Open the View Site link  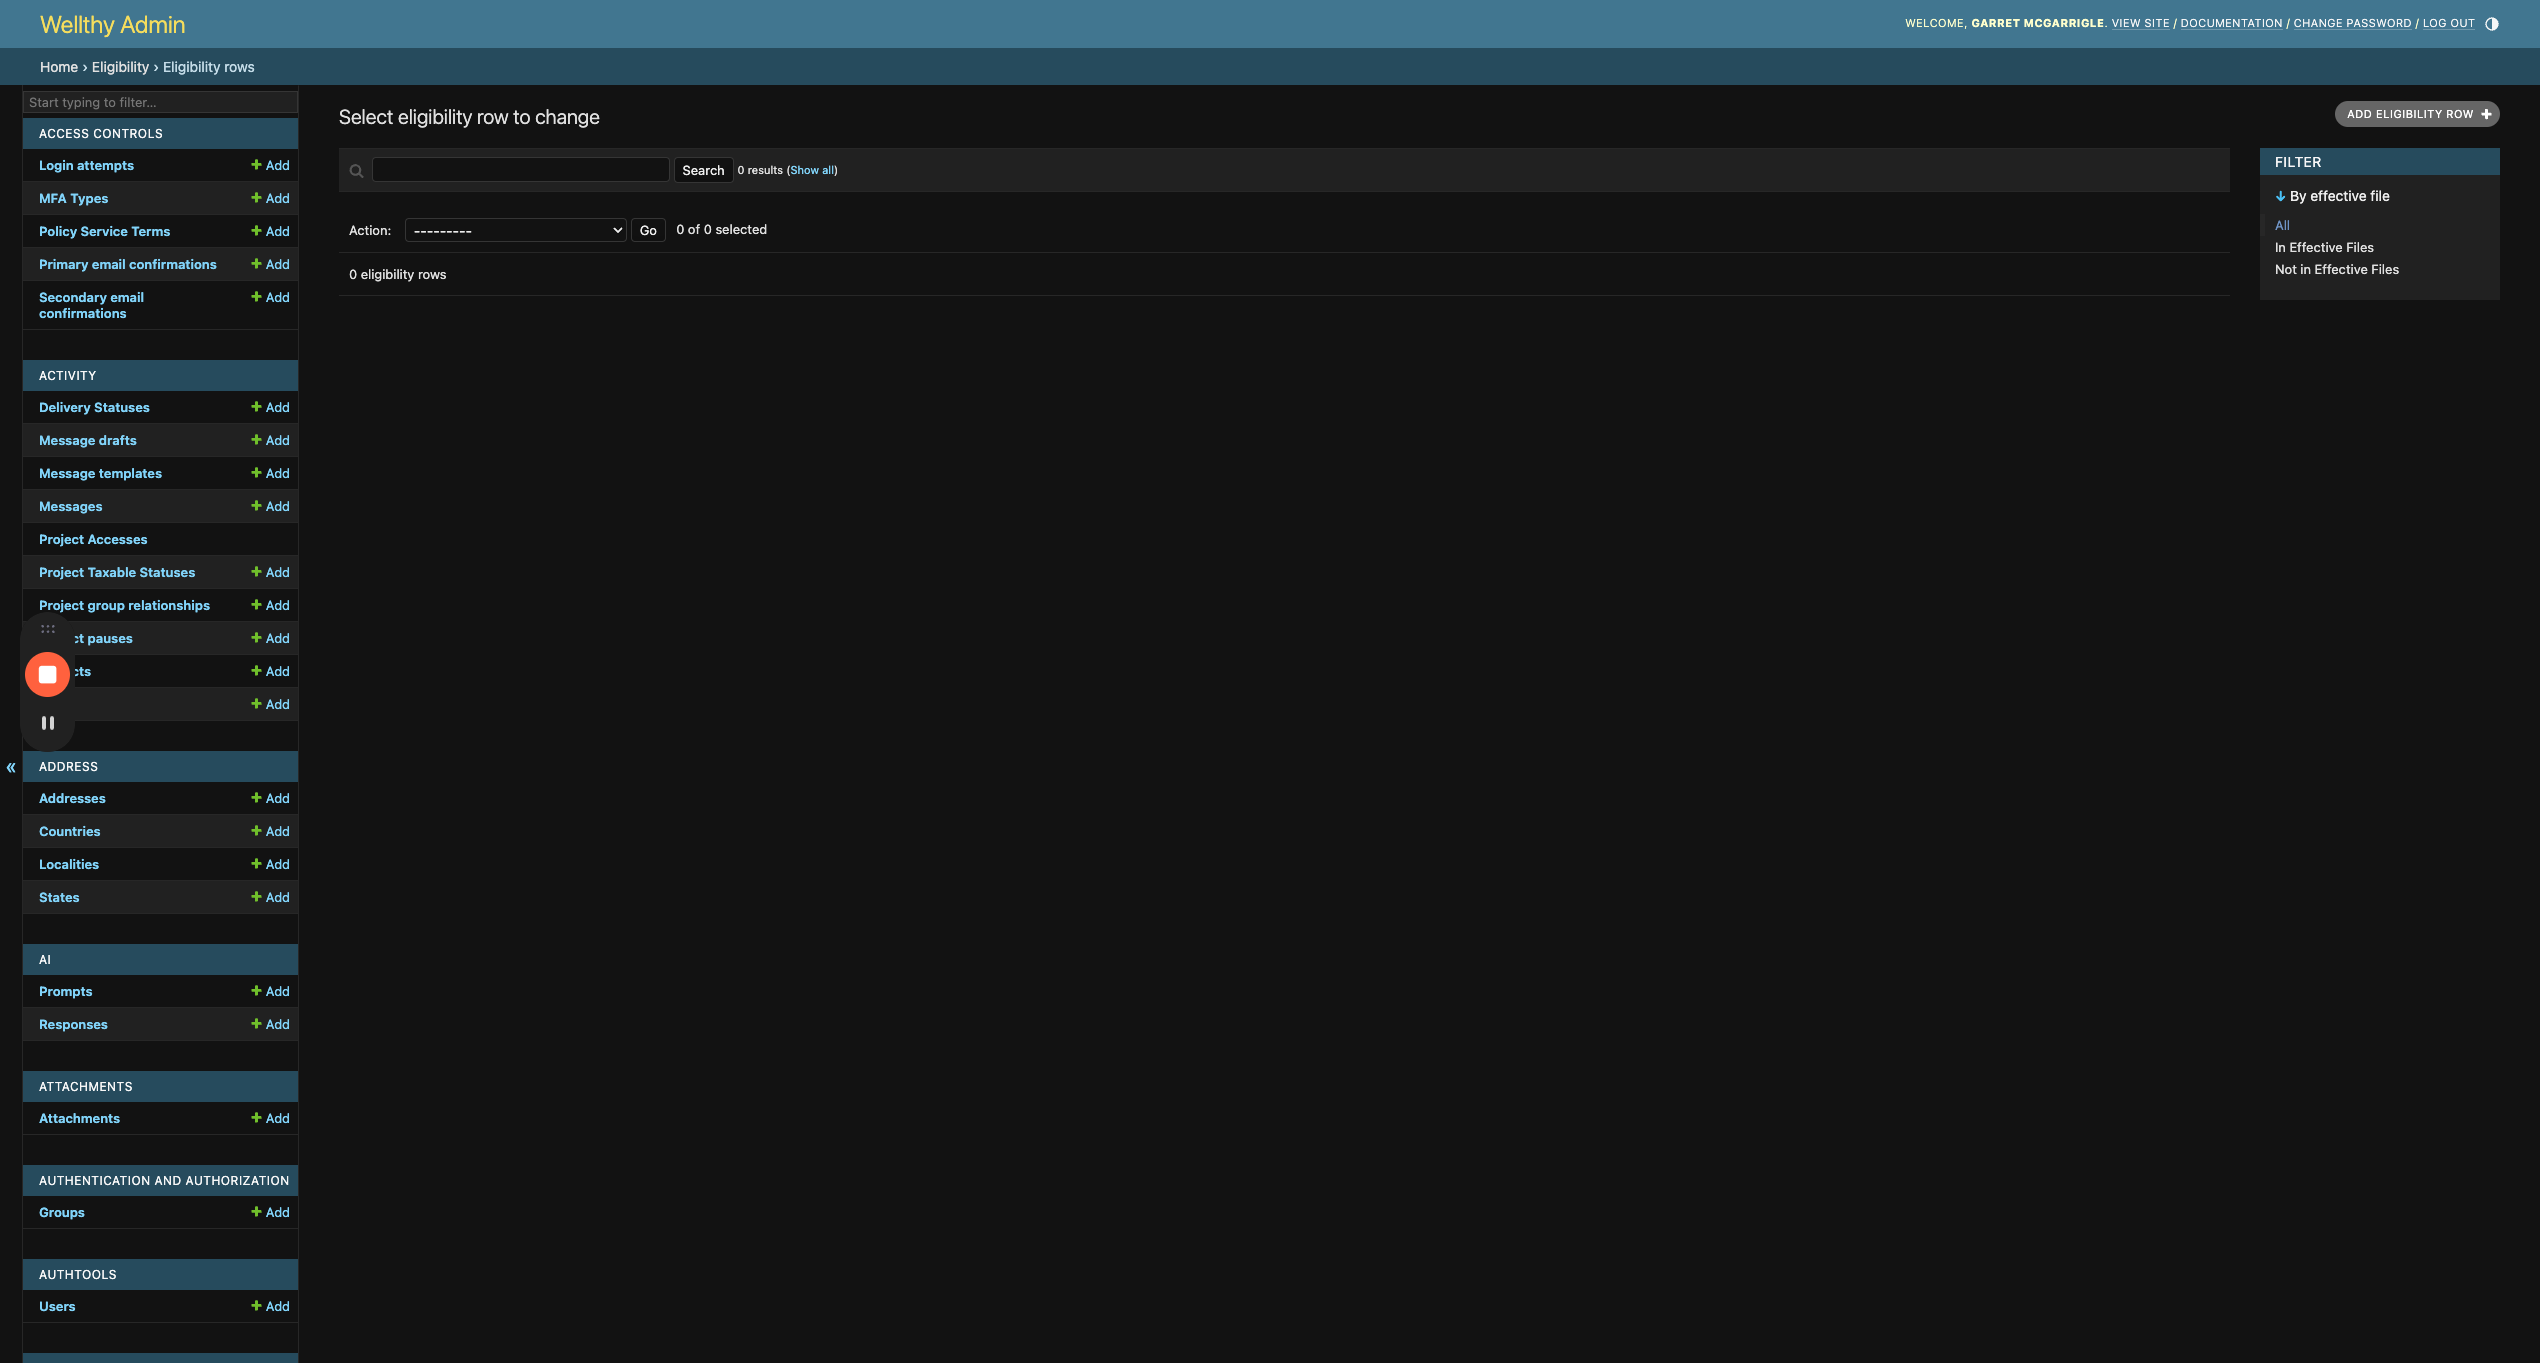pyautogui.click(x=2140, y=23)
